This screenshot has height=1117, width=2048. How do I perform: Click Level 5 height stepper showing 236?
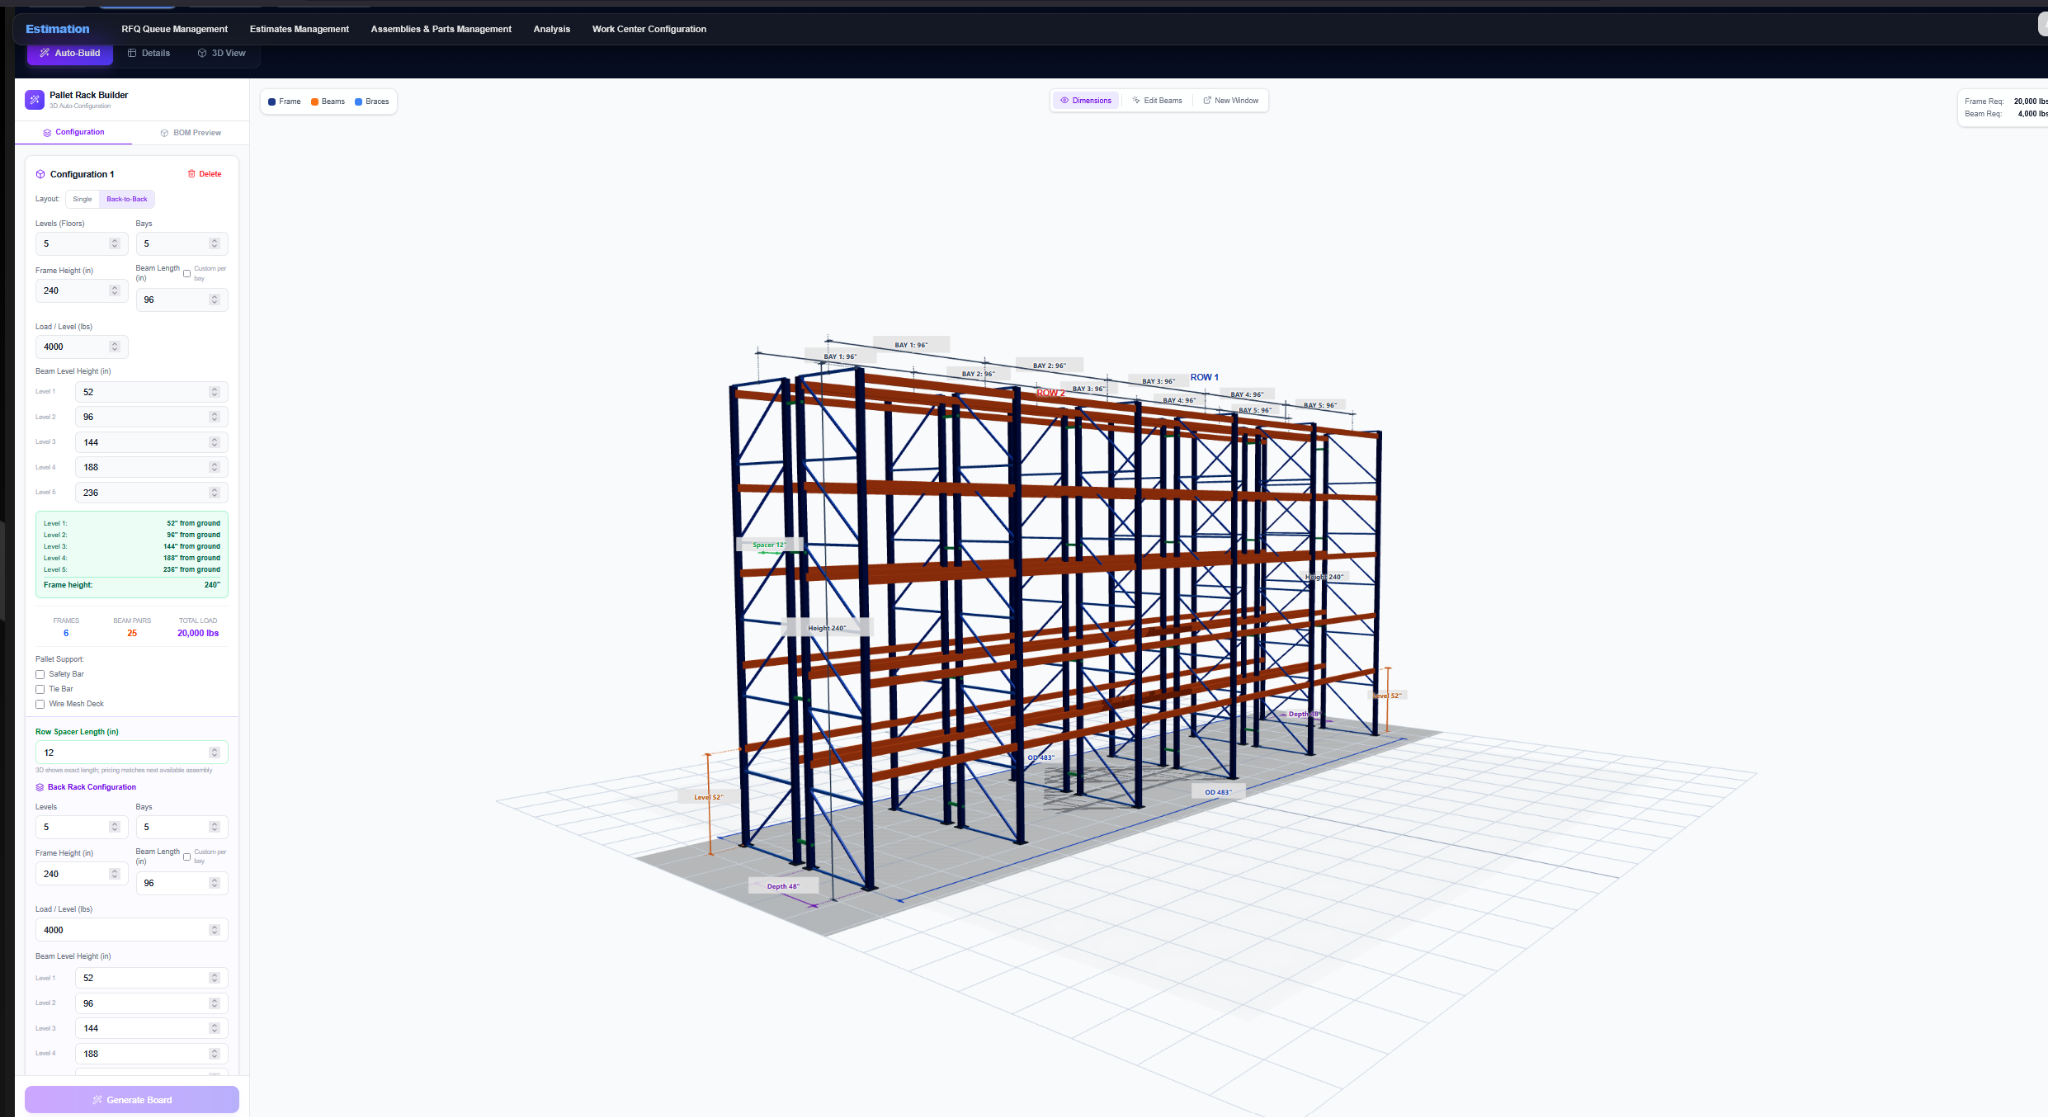214,492
